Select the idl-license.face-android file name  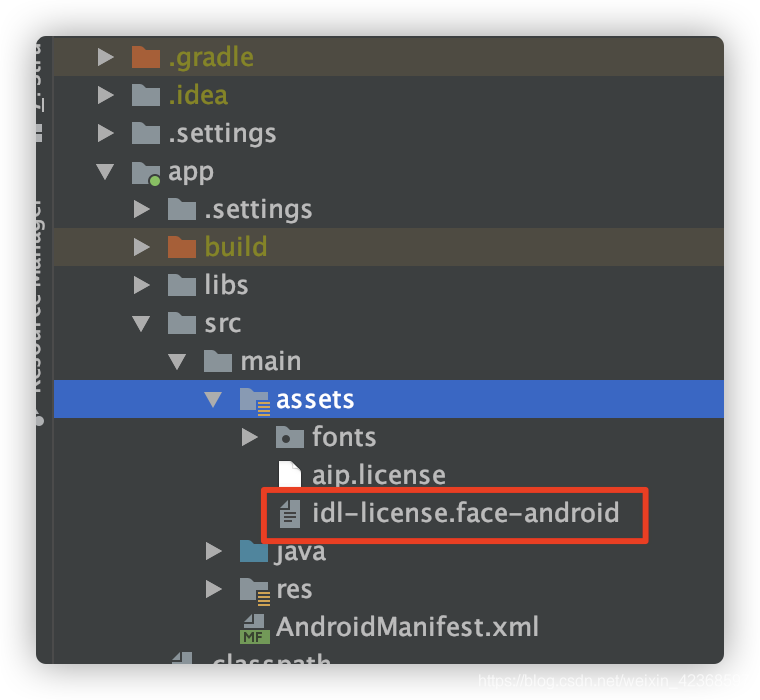466,513
